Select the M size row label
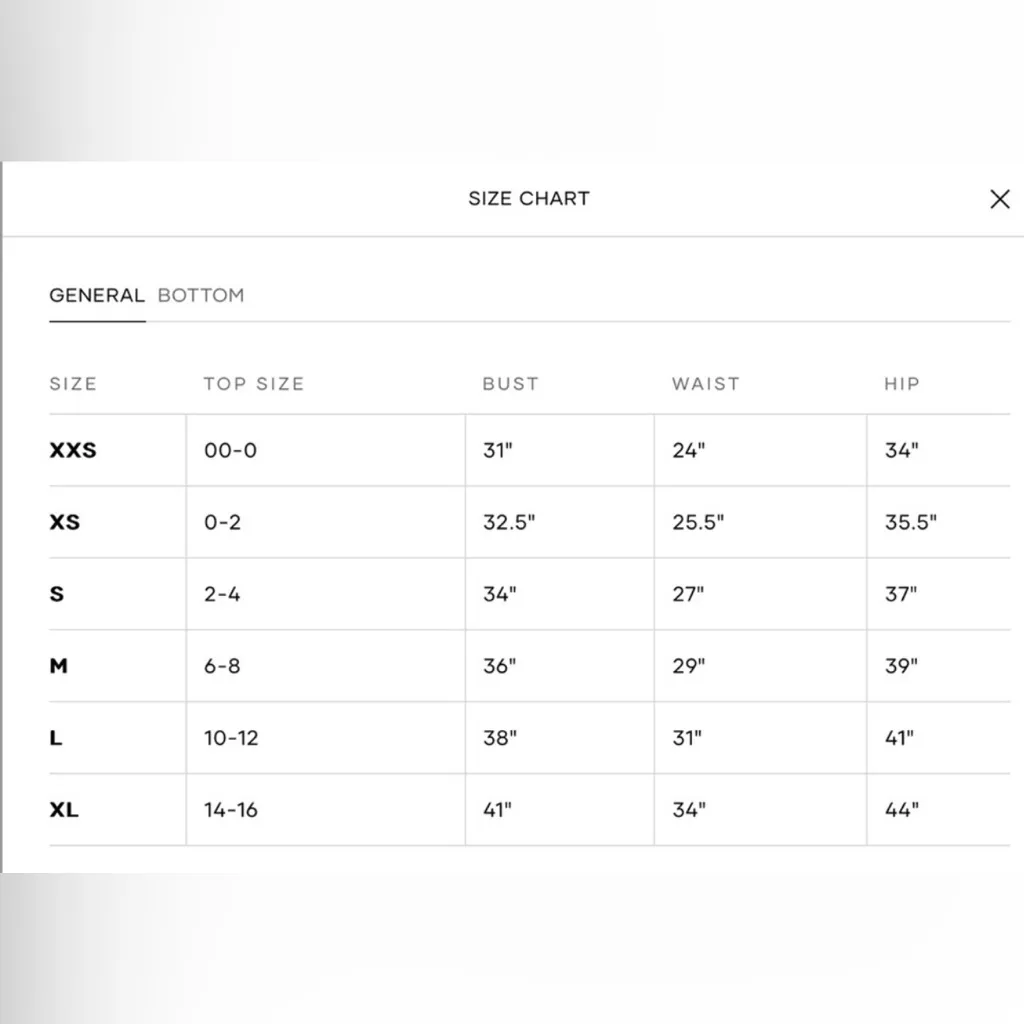 click(59, 666)
